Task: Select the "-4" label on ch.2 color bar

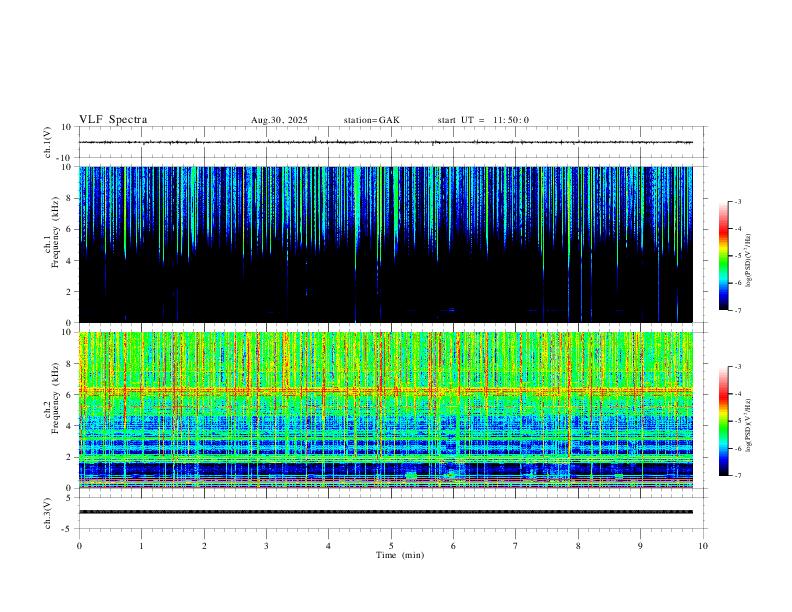Action: [x=738, y=394]
